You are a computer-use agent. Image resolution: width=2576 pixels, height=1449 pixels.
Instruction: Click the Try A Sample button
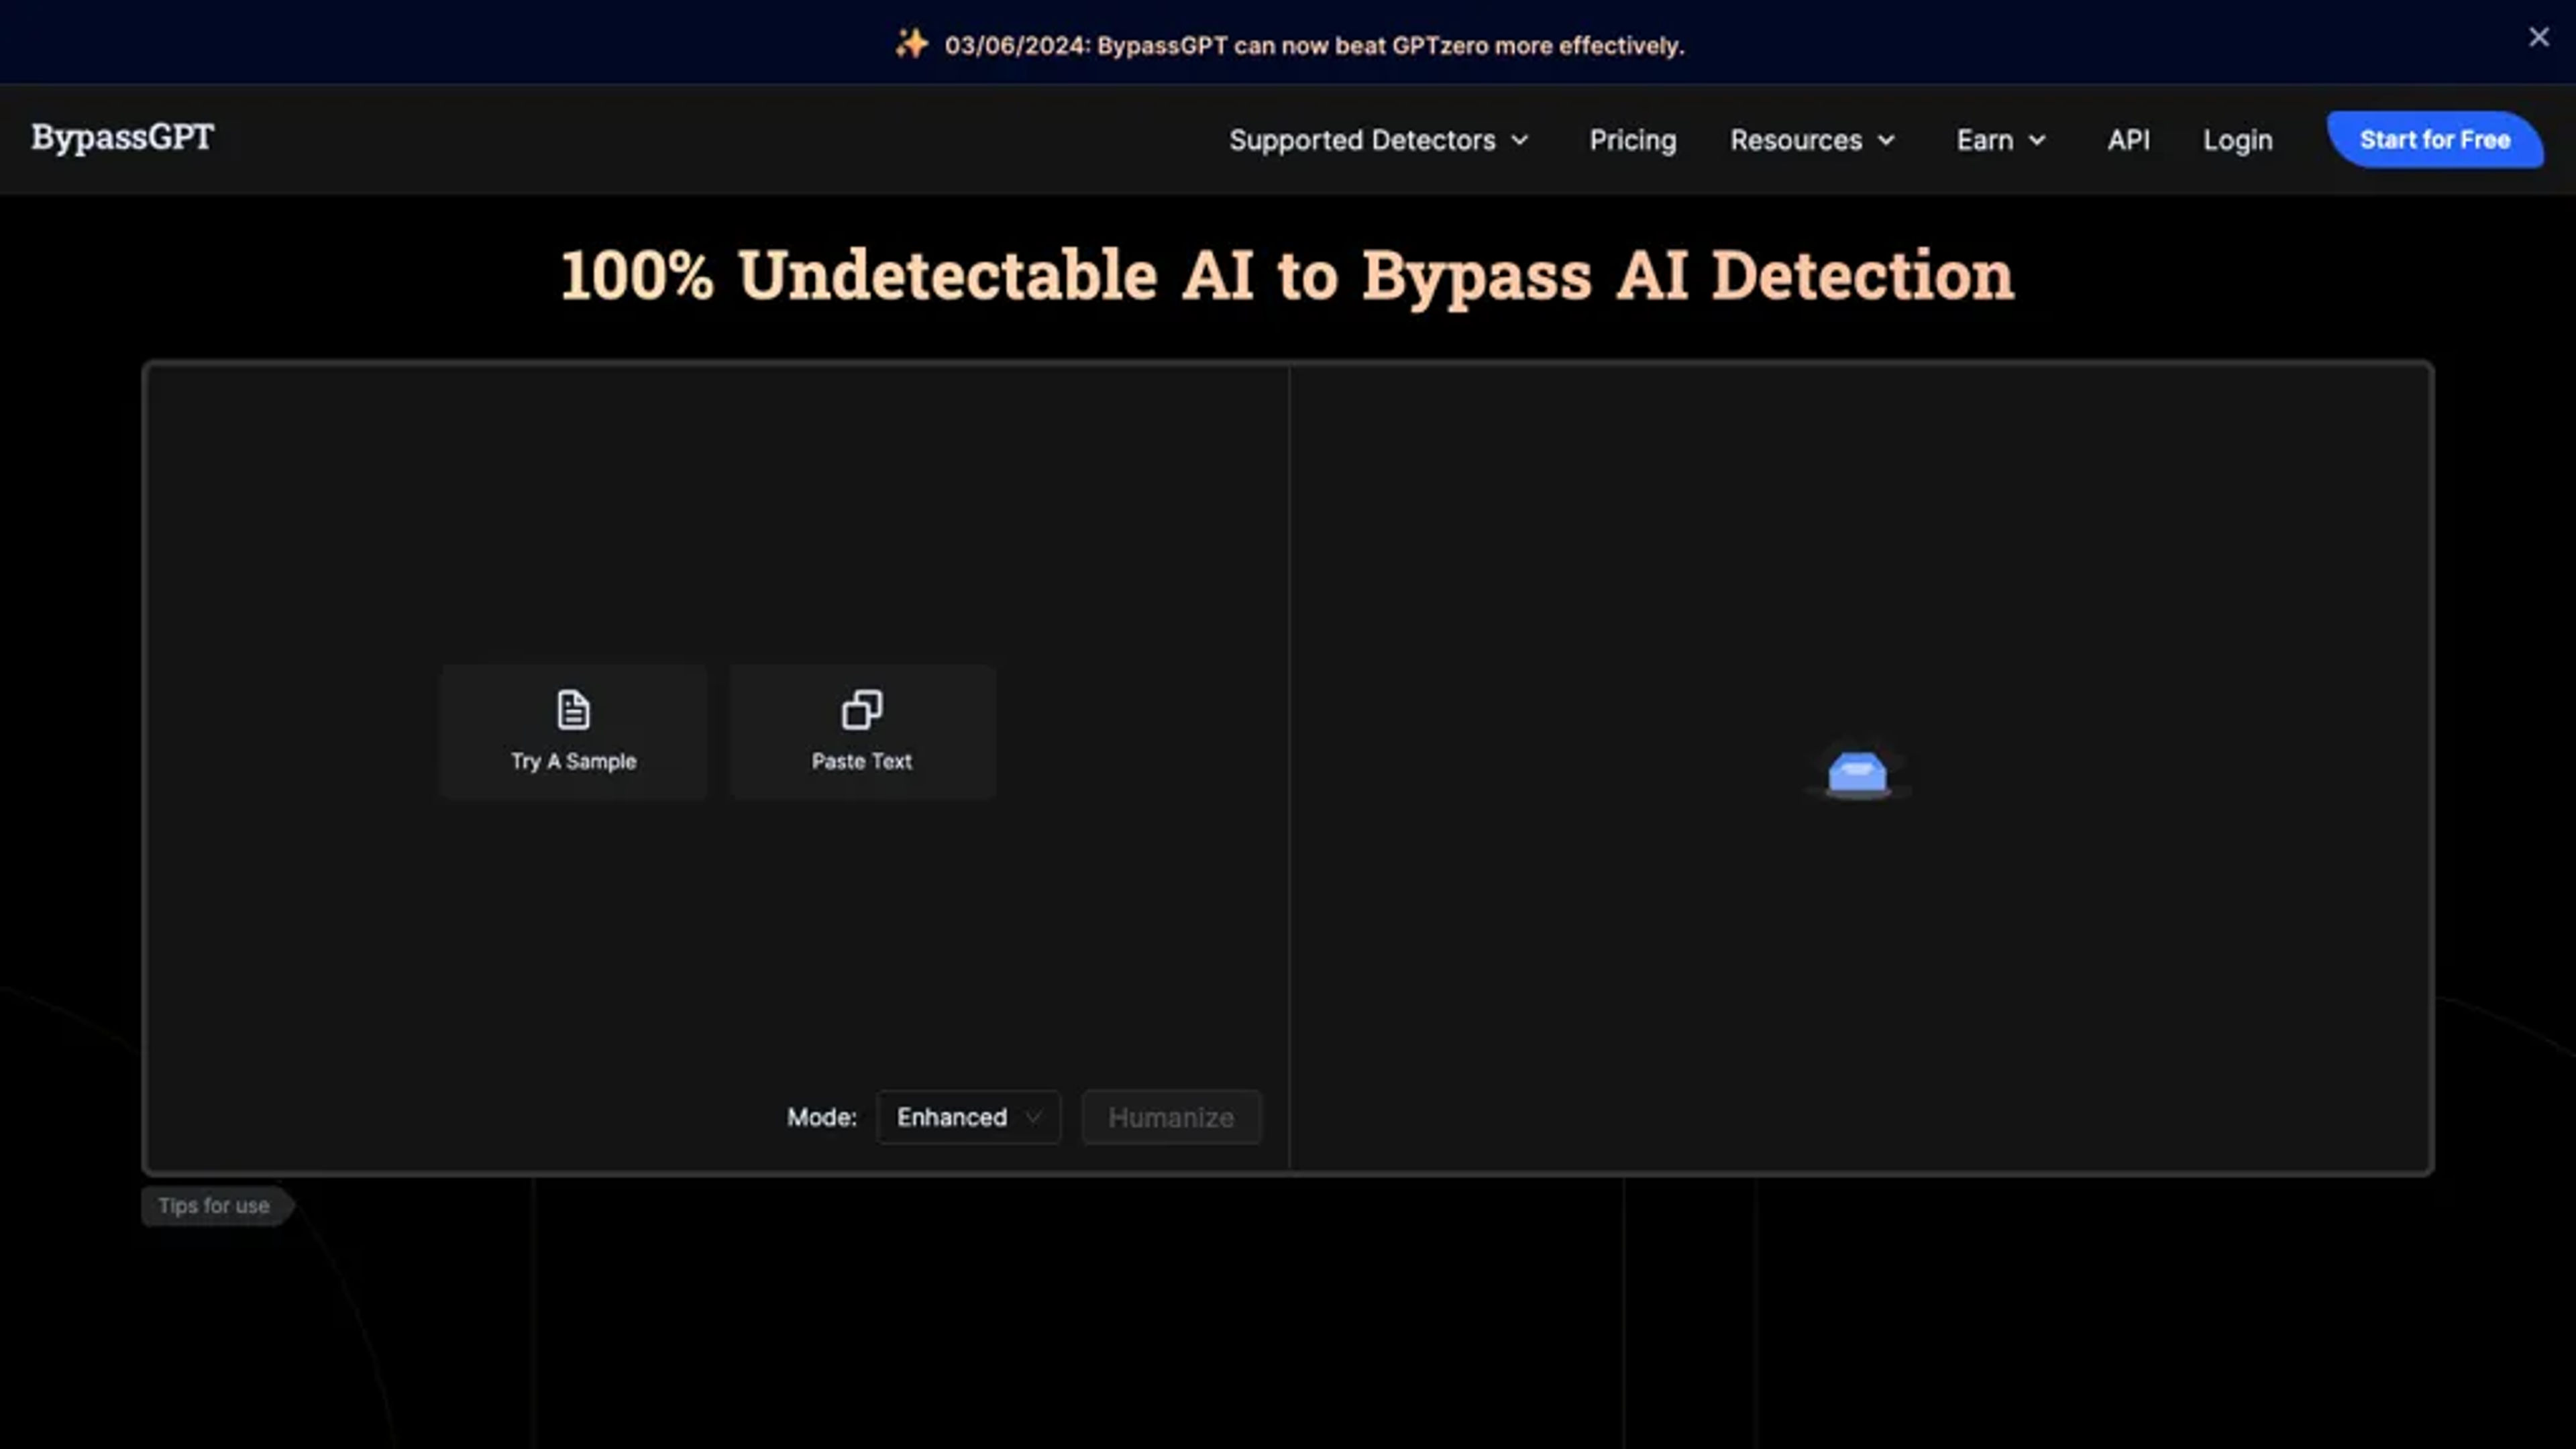click(573, 732)
